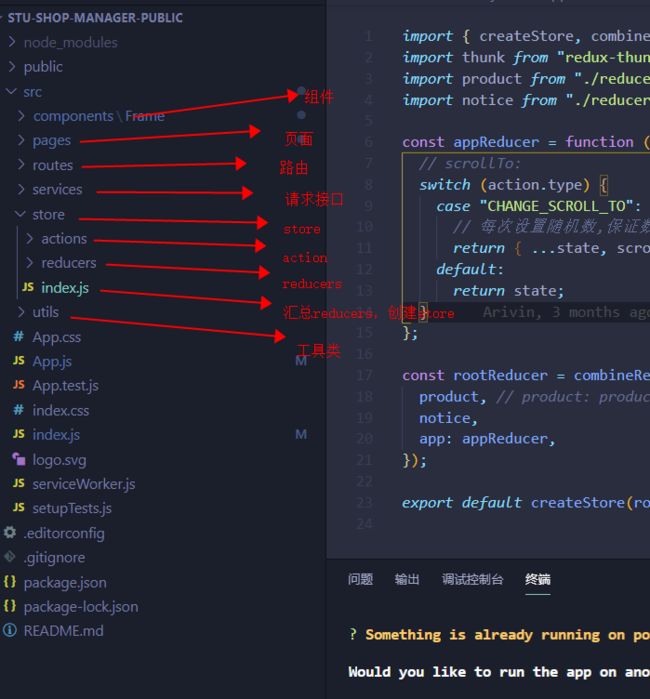Open App.css file name
Viewport: 650px width, 699px height.
(57, 337)
